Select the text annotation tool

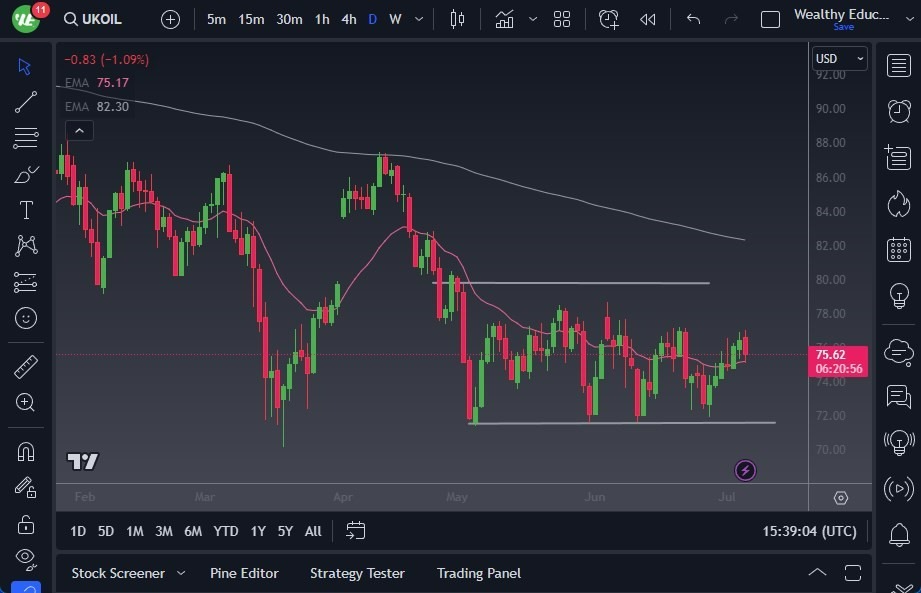pyautogui.click(x=26, y=210)
